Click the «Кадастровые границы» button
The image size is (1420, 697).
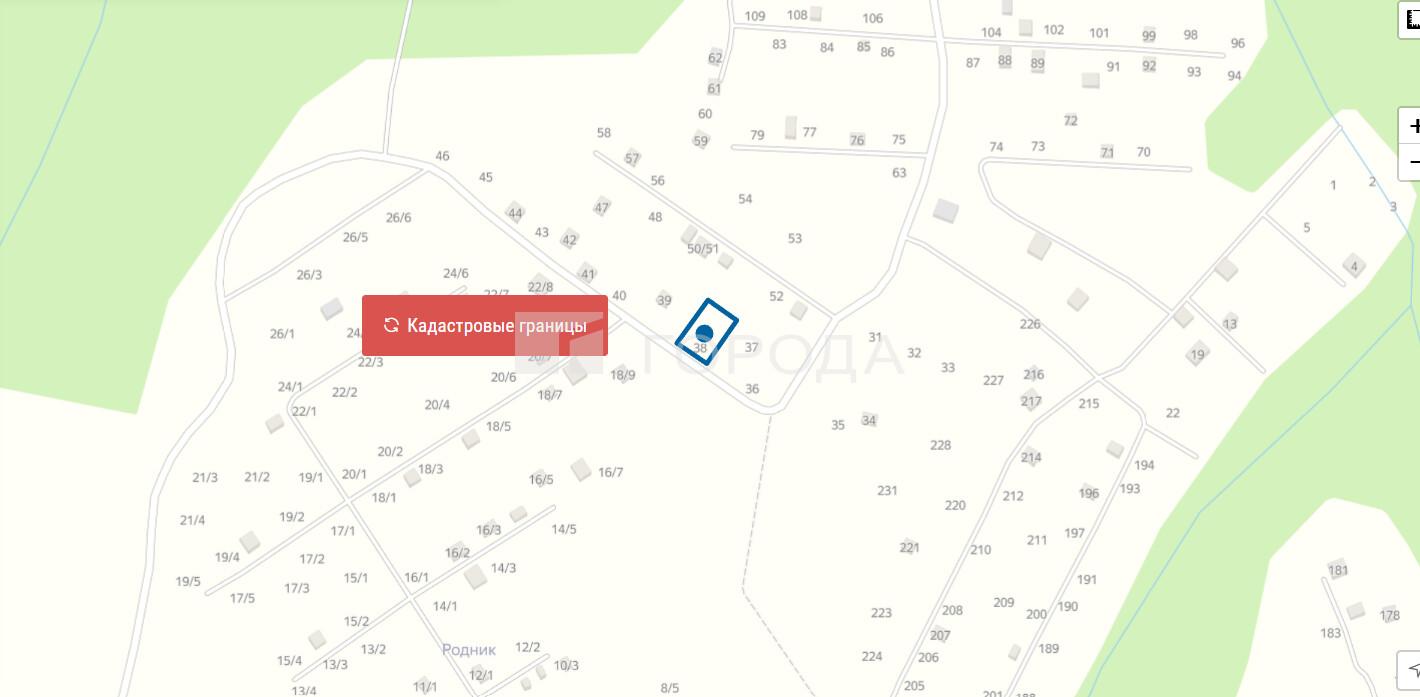click(485, 326)
